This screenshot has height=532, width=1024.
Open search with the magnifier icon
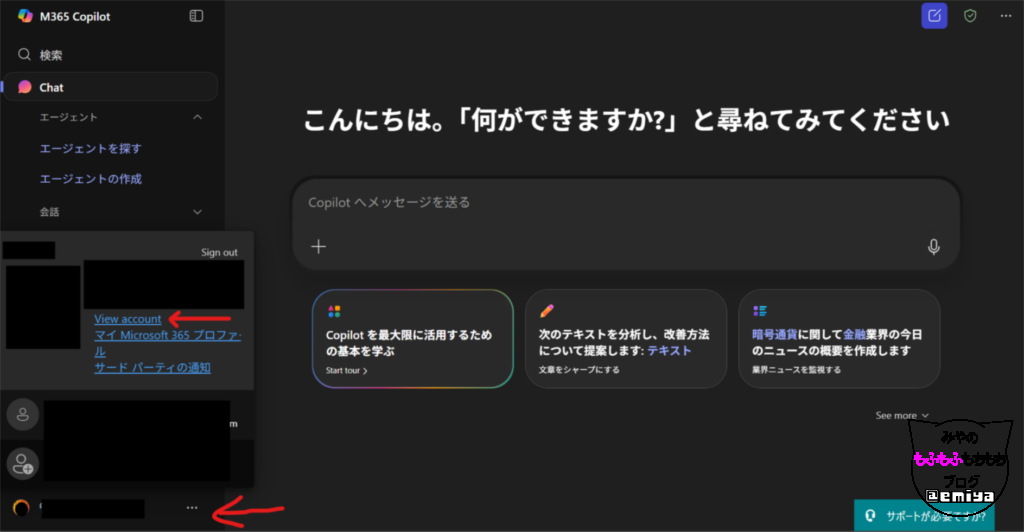click(x=24, y=55)
